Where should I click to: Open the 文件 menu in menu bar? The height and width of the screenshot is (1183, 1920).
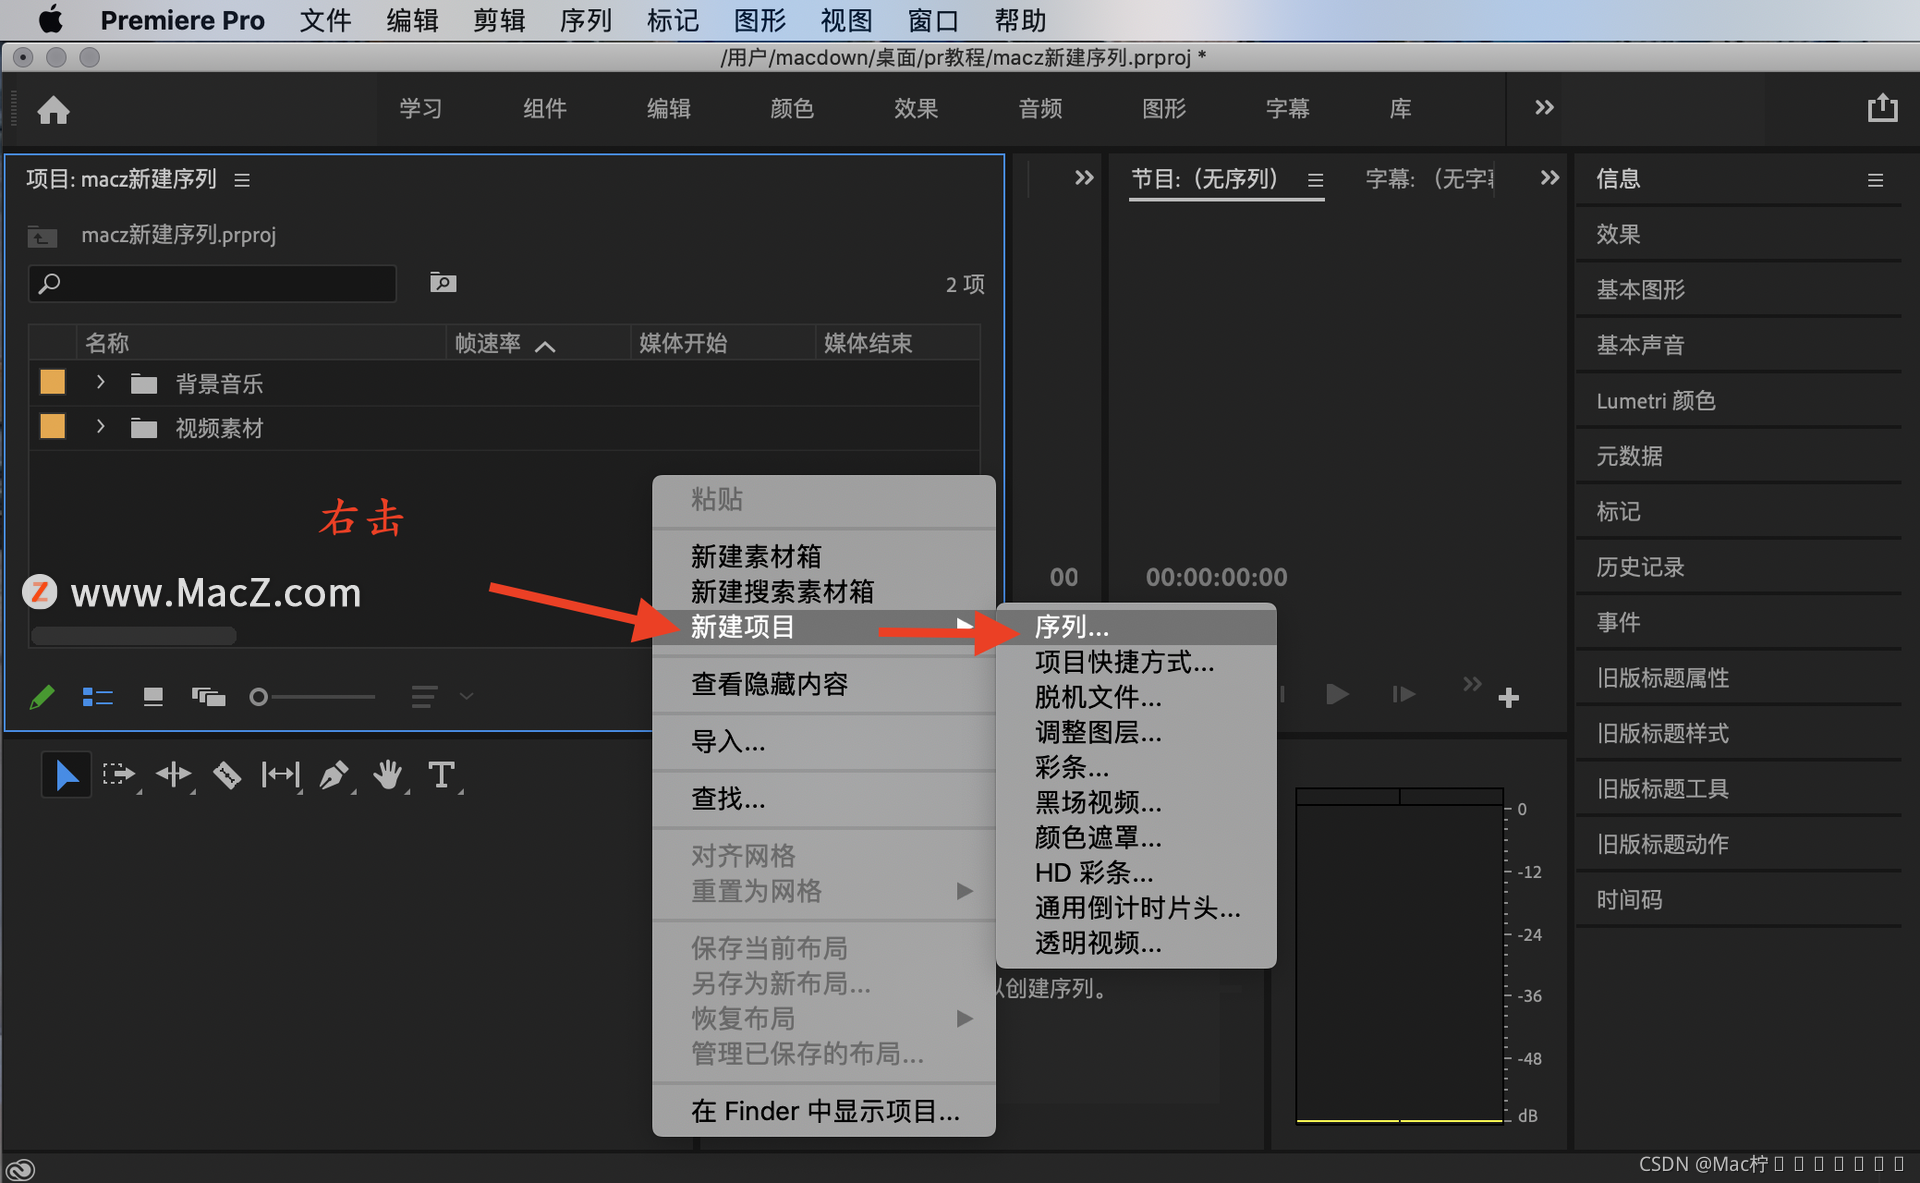pos(326,20)
